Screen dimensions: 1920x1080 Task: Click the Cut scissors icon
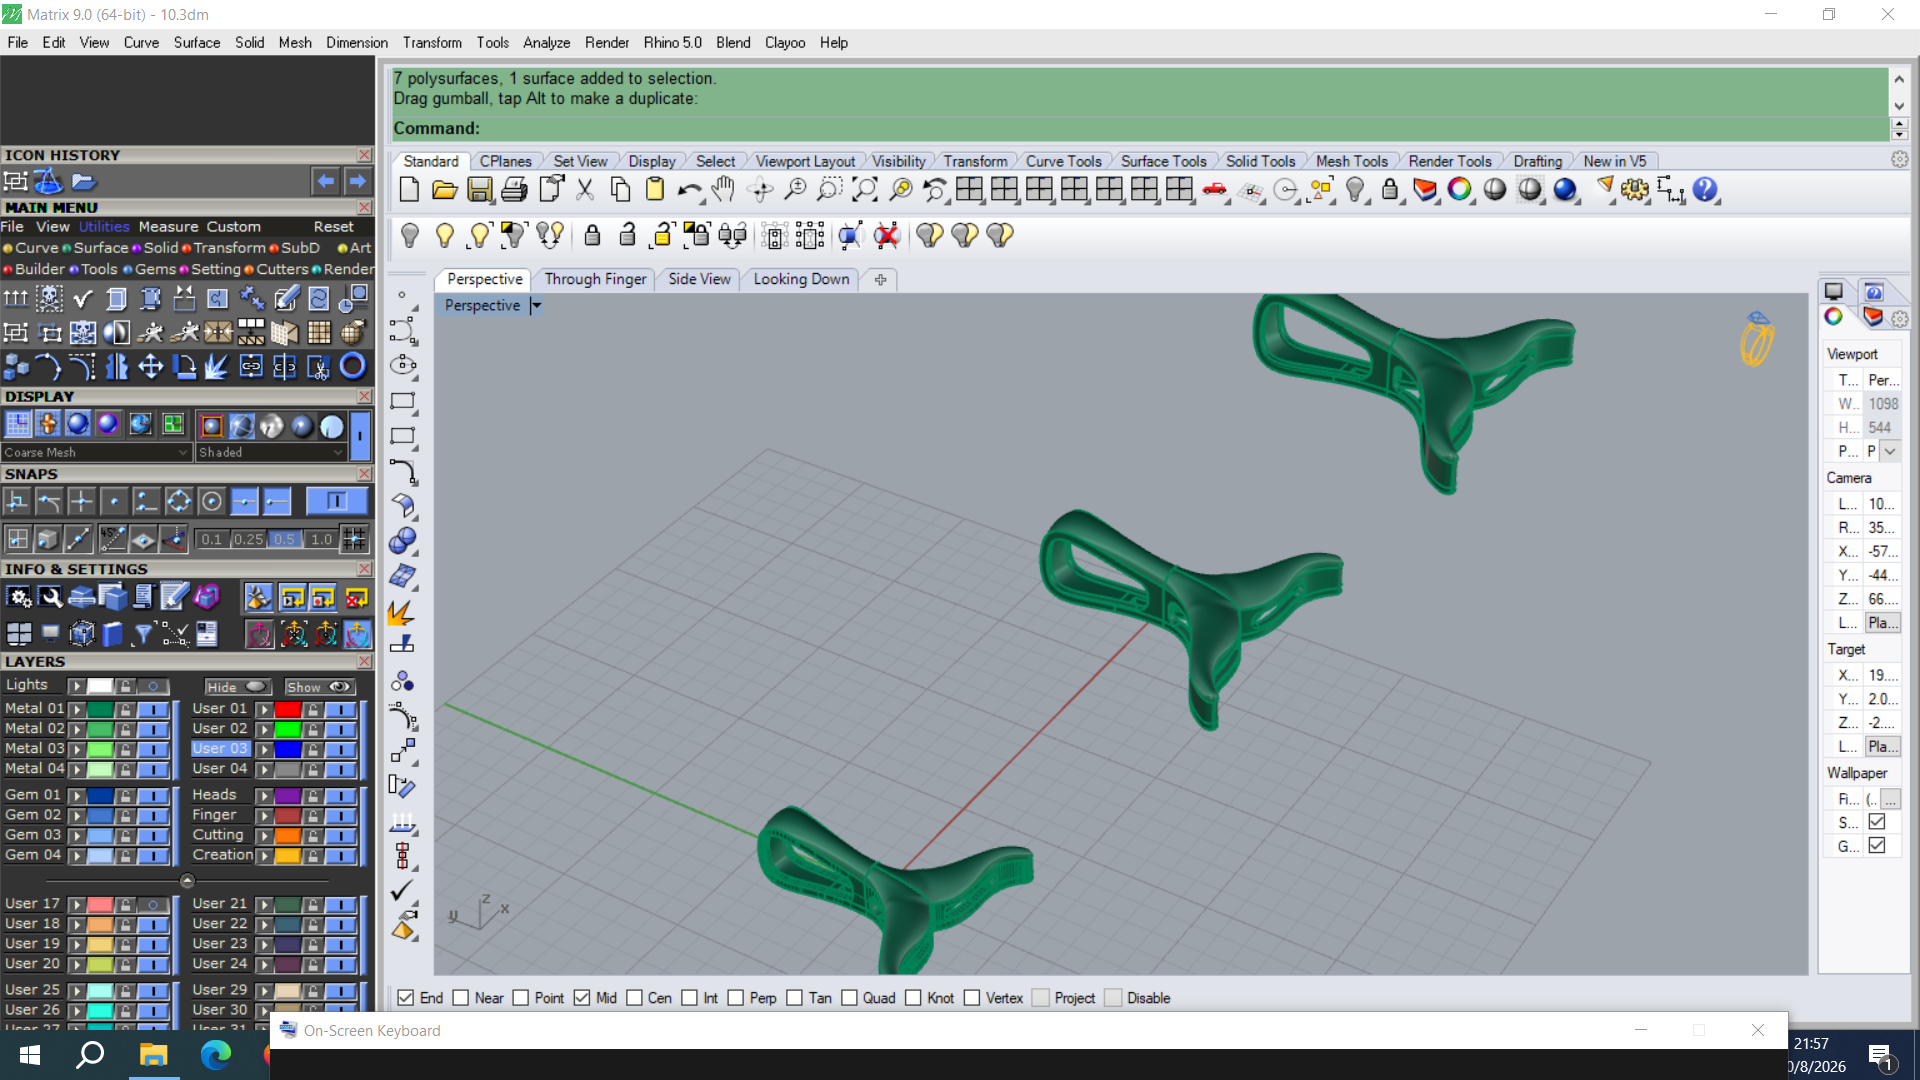[x=585, y=190]
